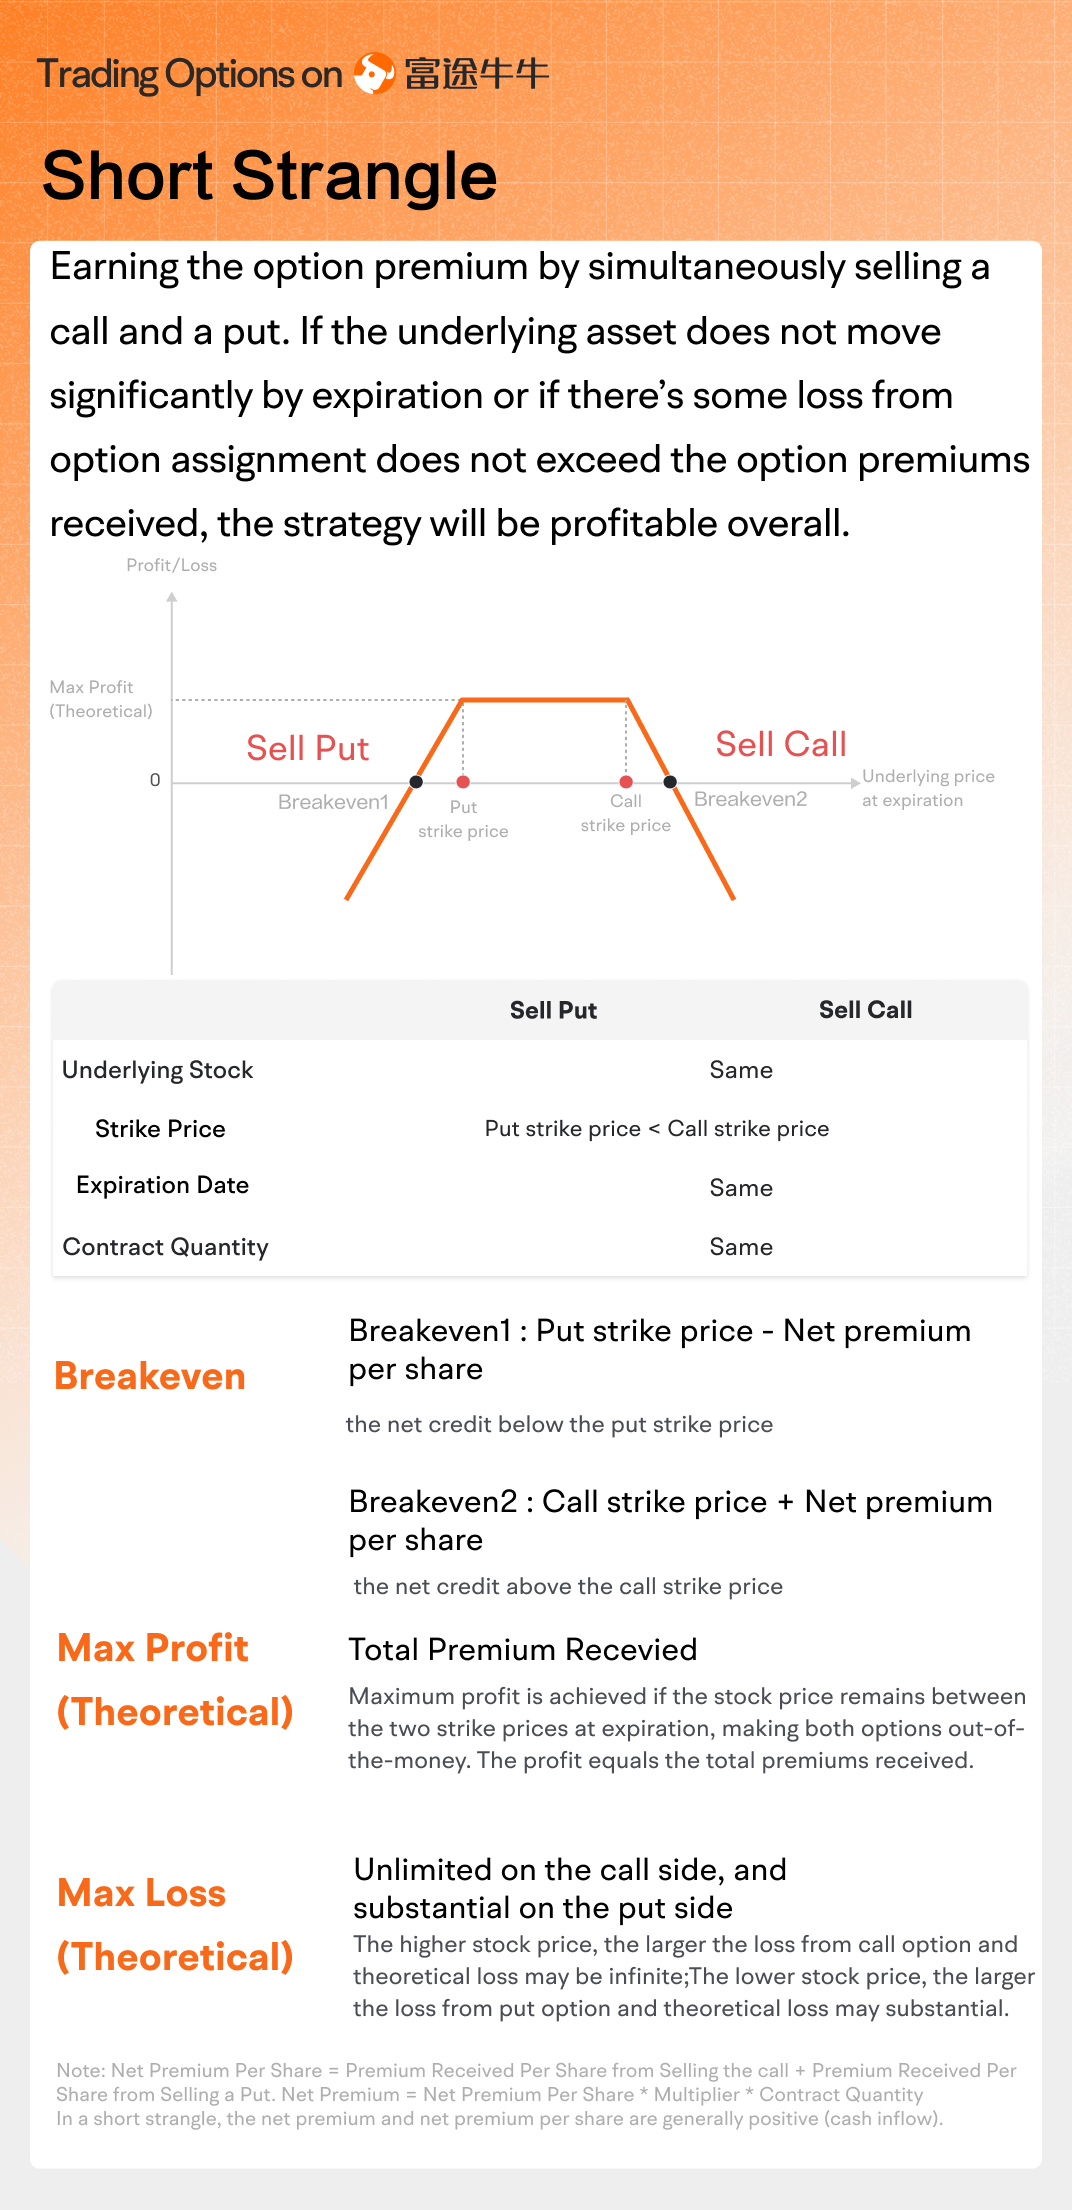
Task: Click the Expiration Date row label
Action: (162, 1185)
